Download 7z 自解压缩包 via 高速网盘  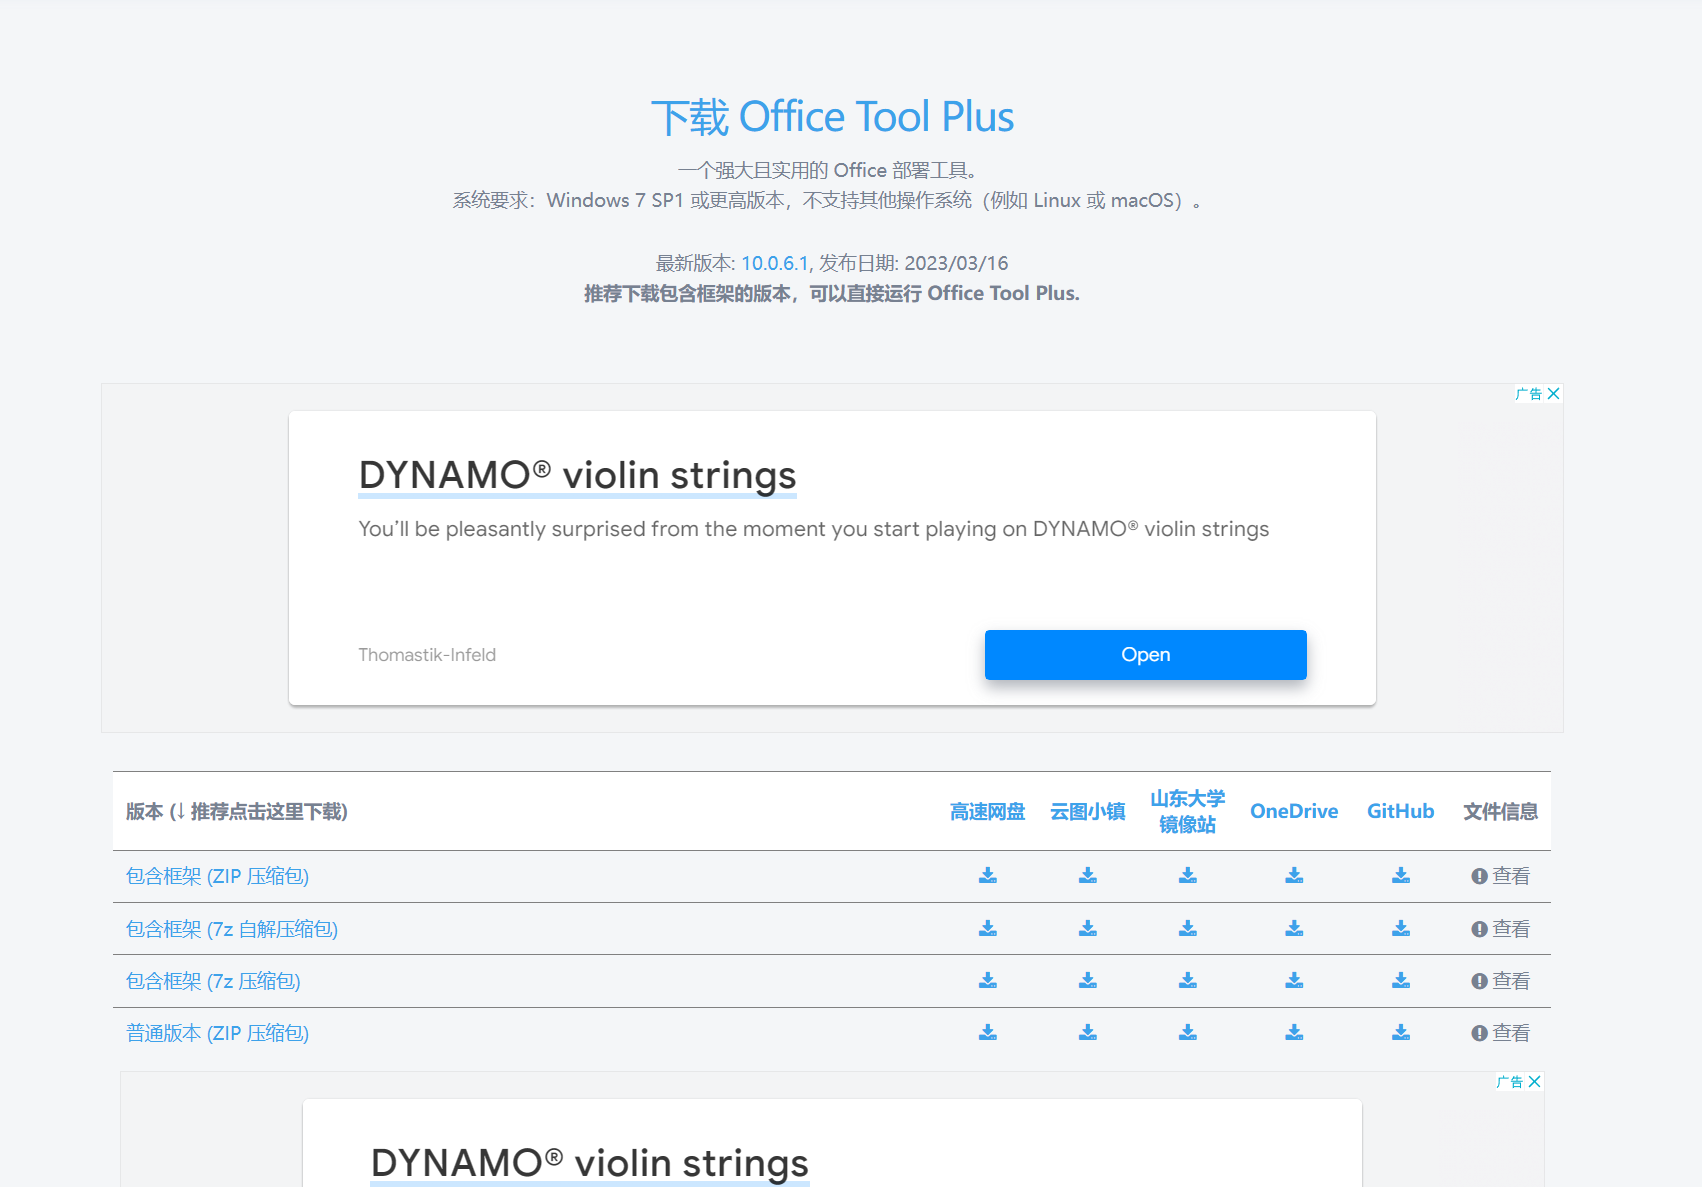point(988,929)
